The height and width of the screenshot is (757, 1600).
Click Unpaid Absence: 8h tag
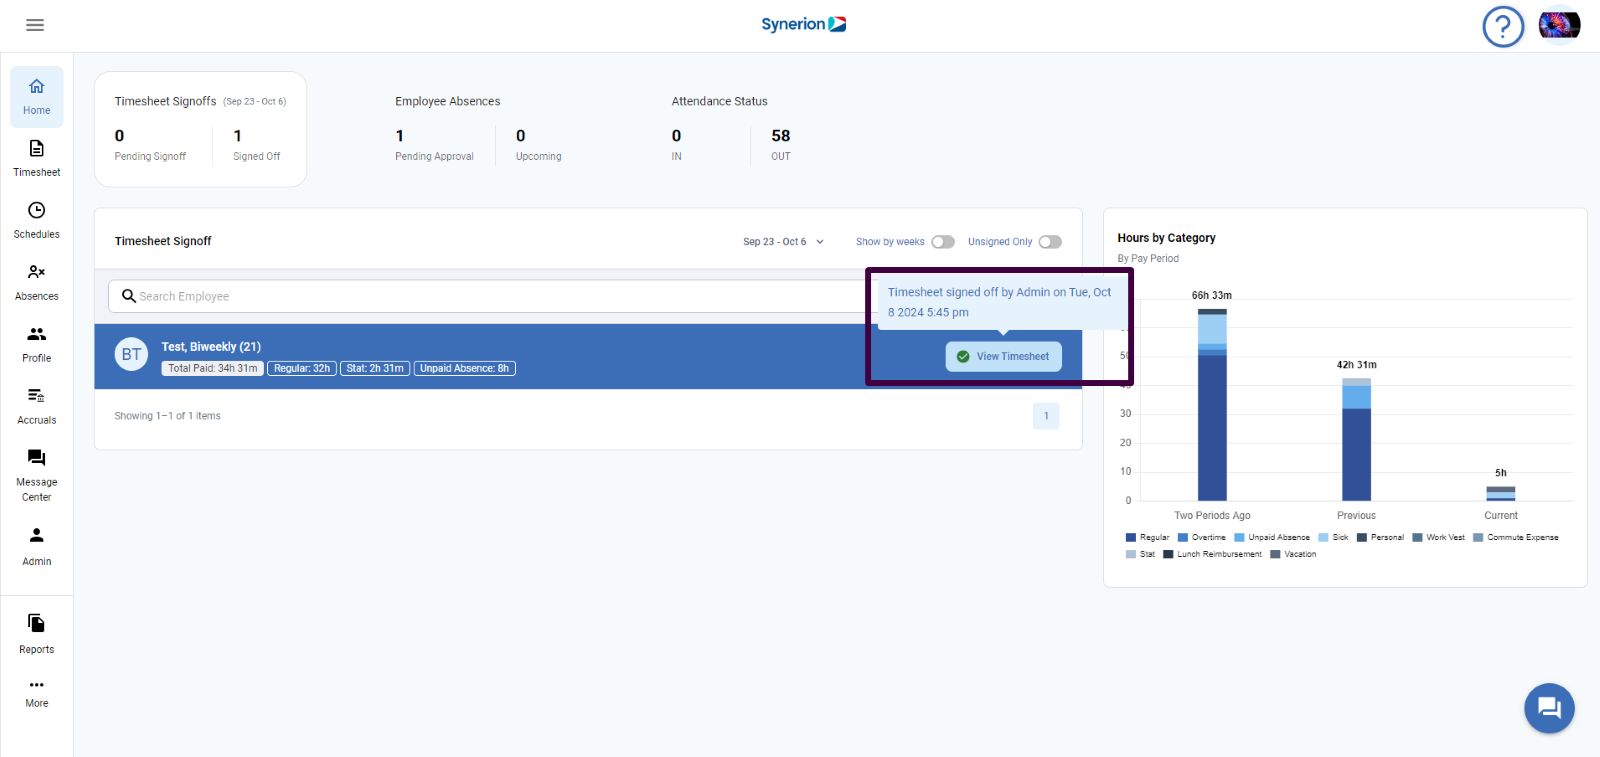(x=464, y=368)
